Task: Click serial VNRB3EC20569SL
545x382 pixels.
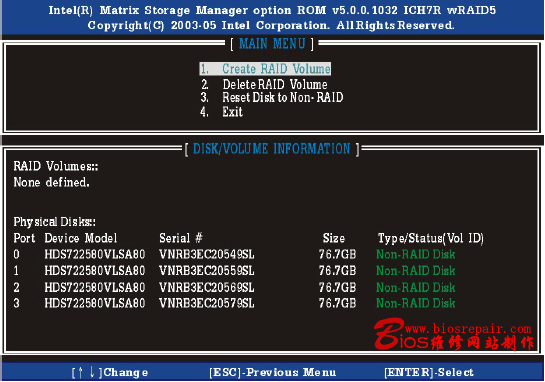Action: [x=207, y=287]
